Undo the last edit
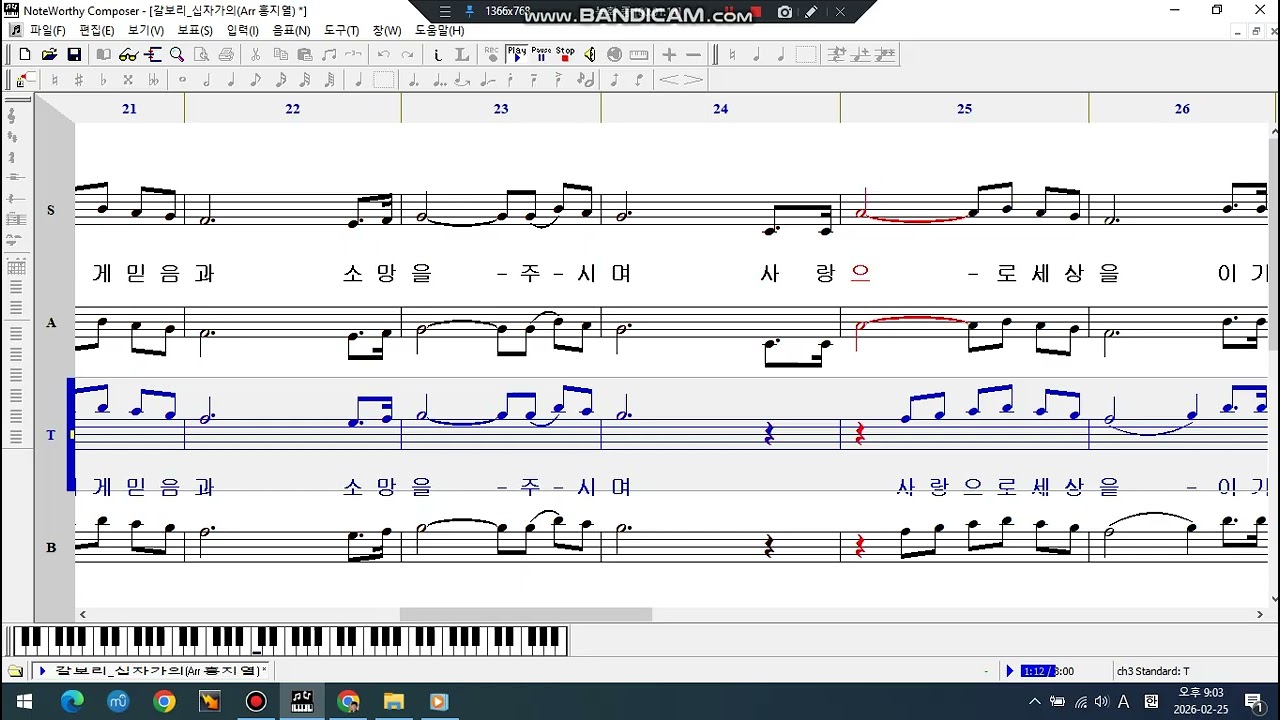The image size is (1280, 720). [383, 55]
